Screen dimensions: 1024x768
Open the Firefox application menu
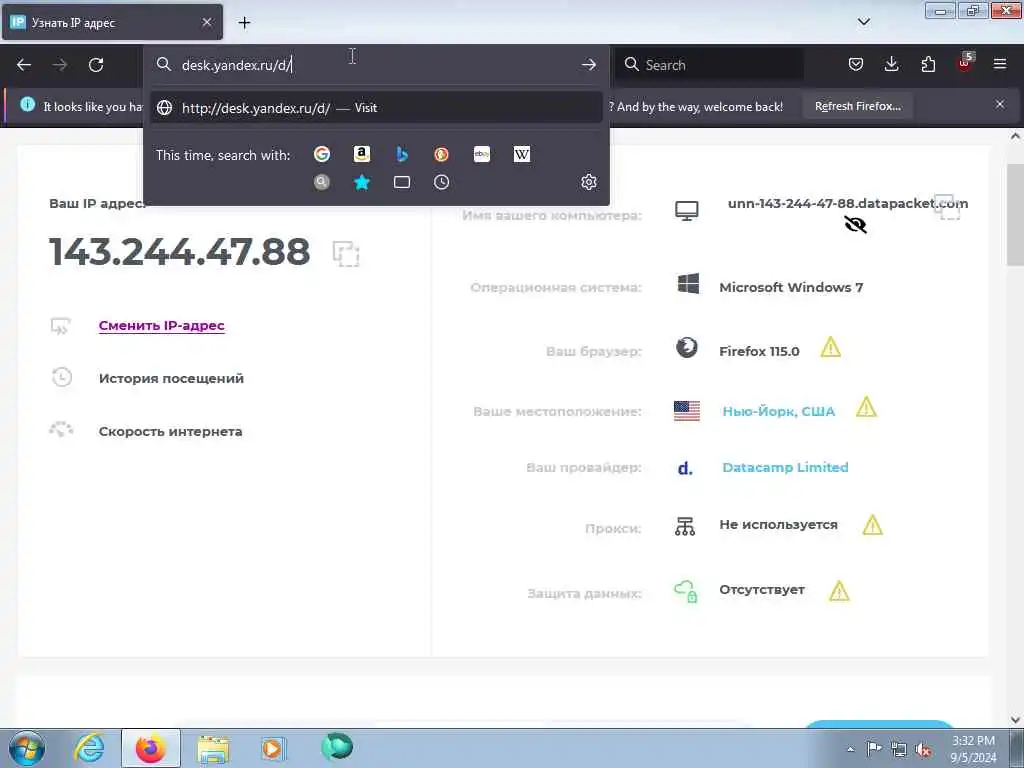coord(1000,64)
